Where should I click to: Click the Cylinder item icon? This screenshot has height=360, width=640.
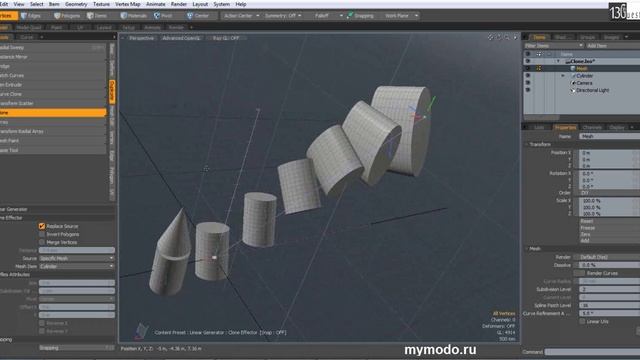573,76
